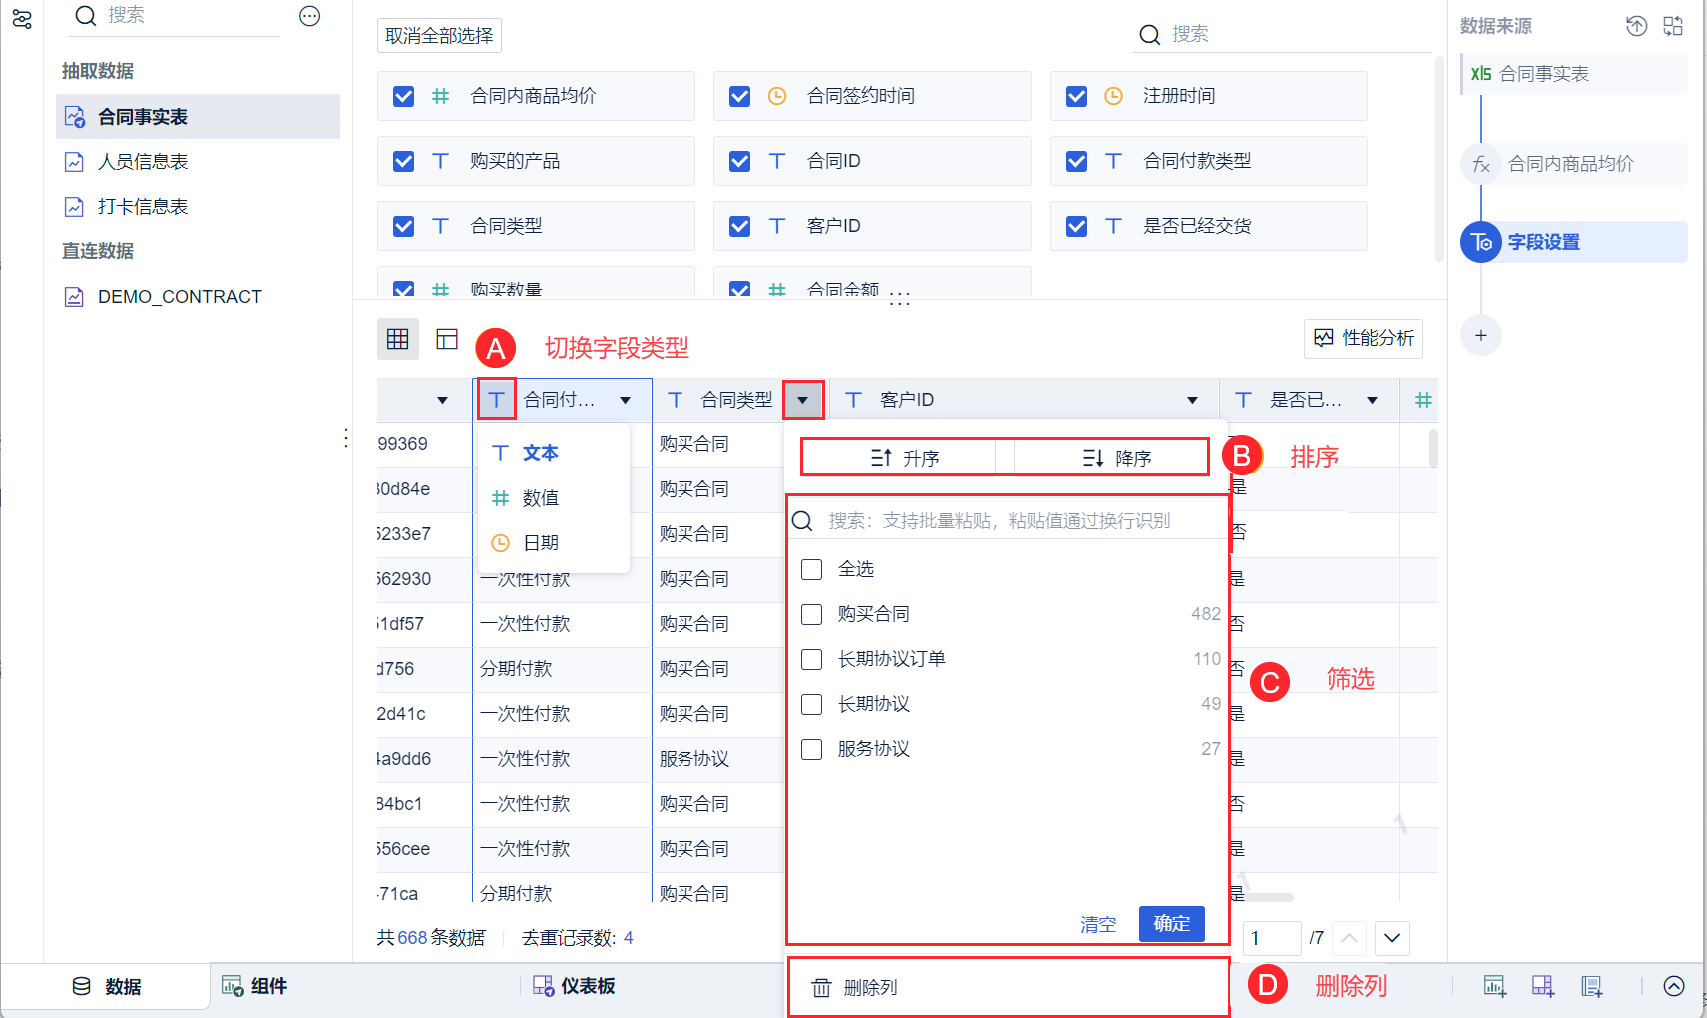Click the table view grid icon

(398, 339)
